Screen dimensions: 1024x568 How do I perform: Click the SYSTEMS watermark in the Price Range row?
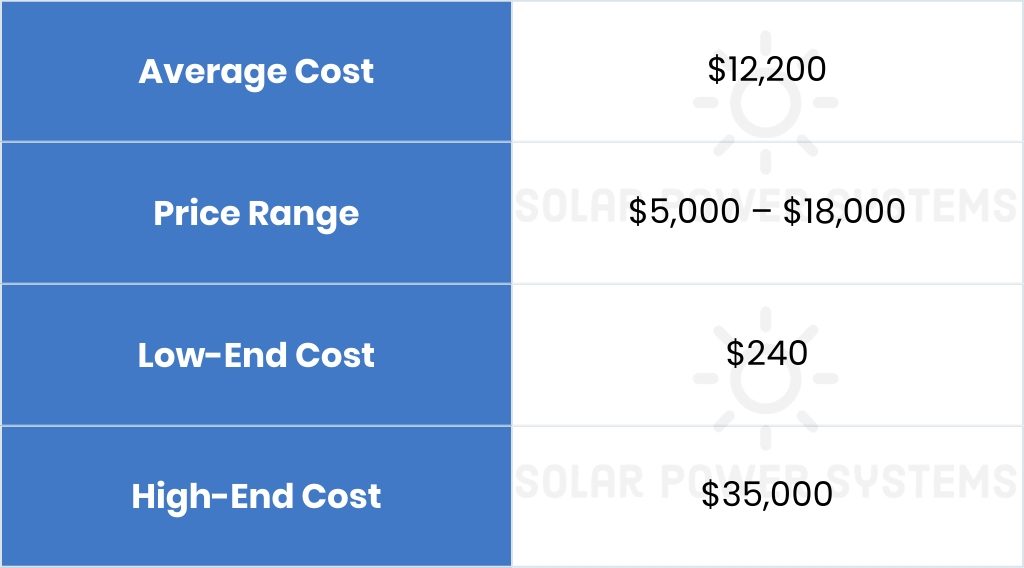pos(955,206)
